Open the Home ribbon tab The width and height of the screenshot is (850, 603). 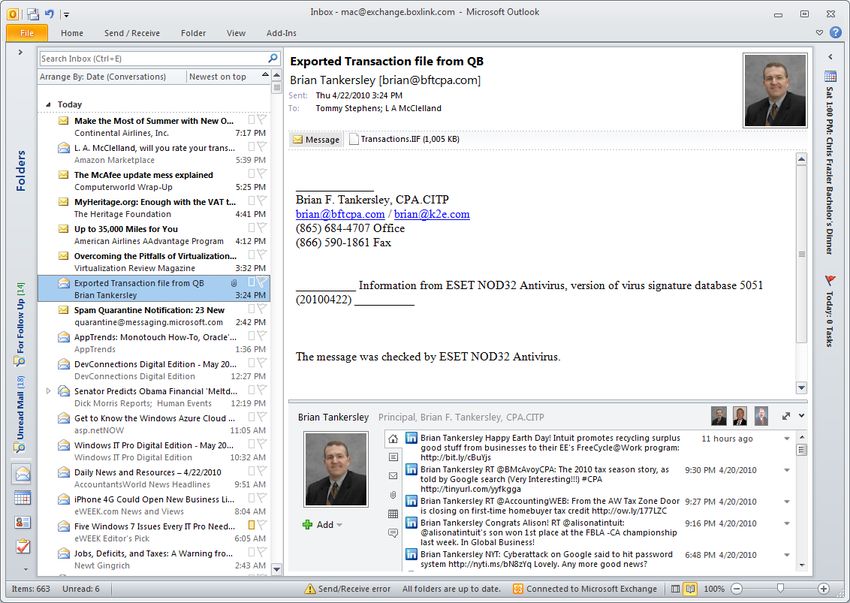[x=72, y=33]
